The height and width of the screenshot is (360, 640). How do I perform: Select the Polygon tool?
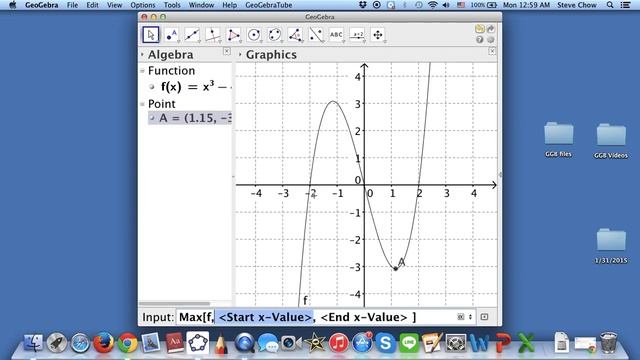coord(233,35)
